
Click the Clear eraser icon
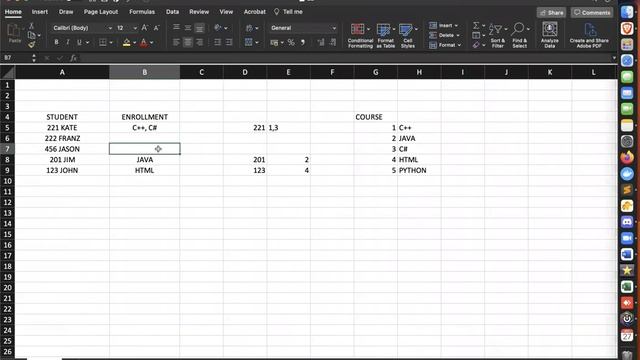click(x=476, y=45)
